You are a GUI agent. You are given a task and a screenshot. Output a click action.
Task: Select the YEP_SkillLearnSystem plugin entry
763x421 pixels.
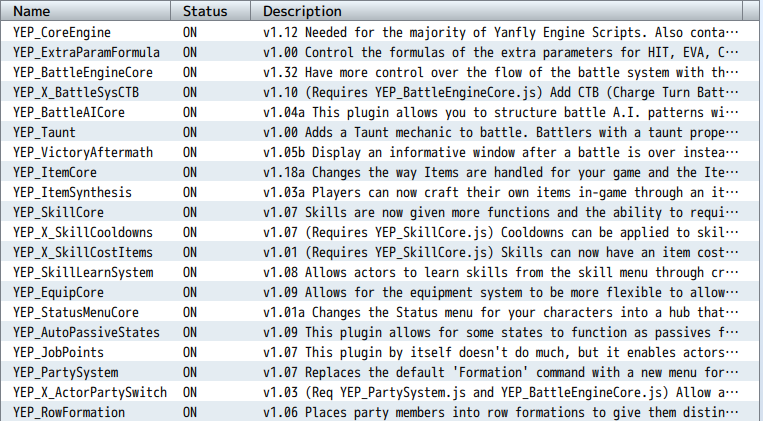tap(382, 272)
